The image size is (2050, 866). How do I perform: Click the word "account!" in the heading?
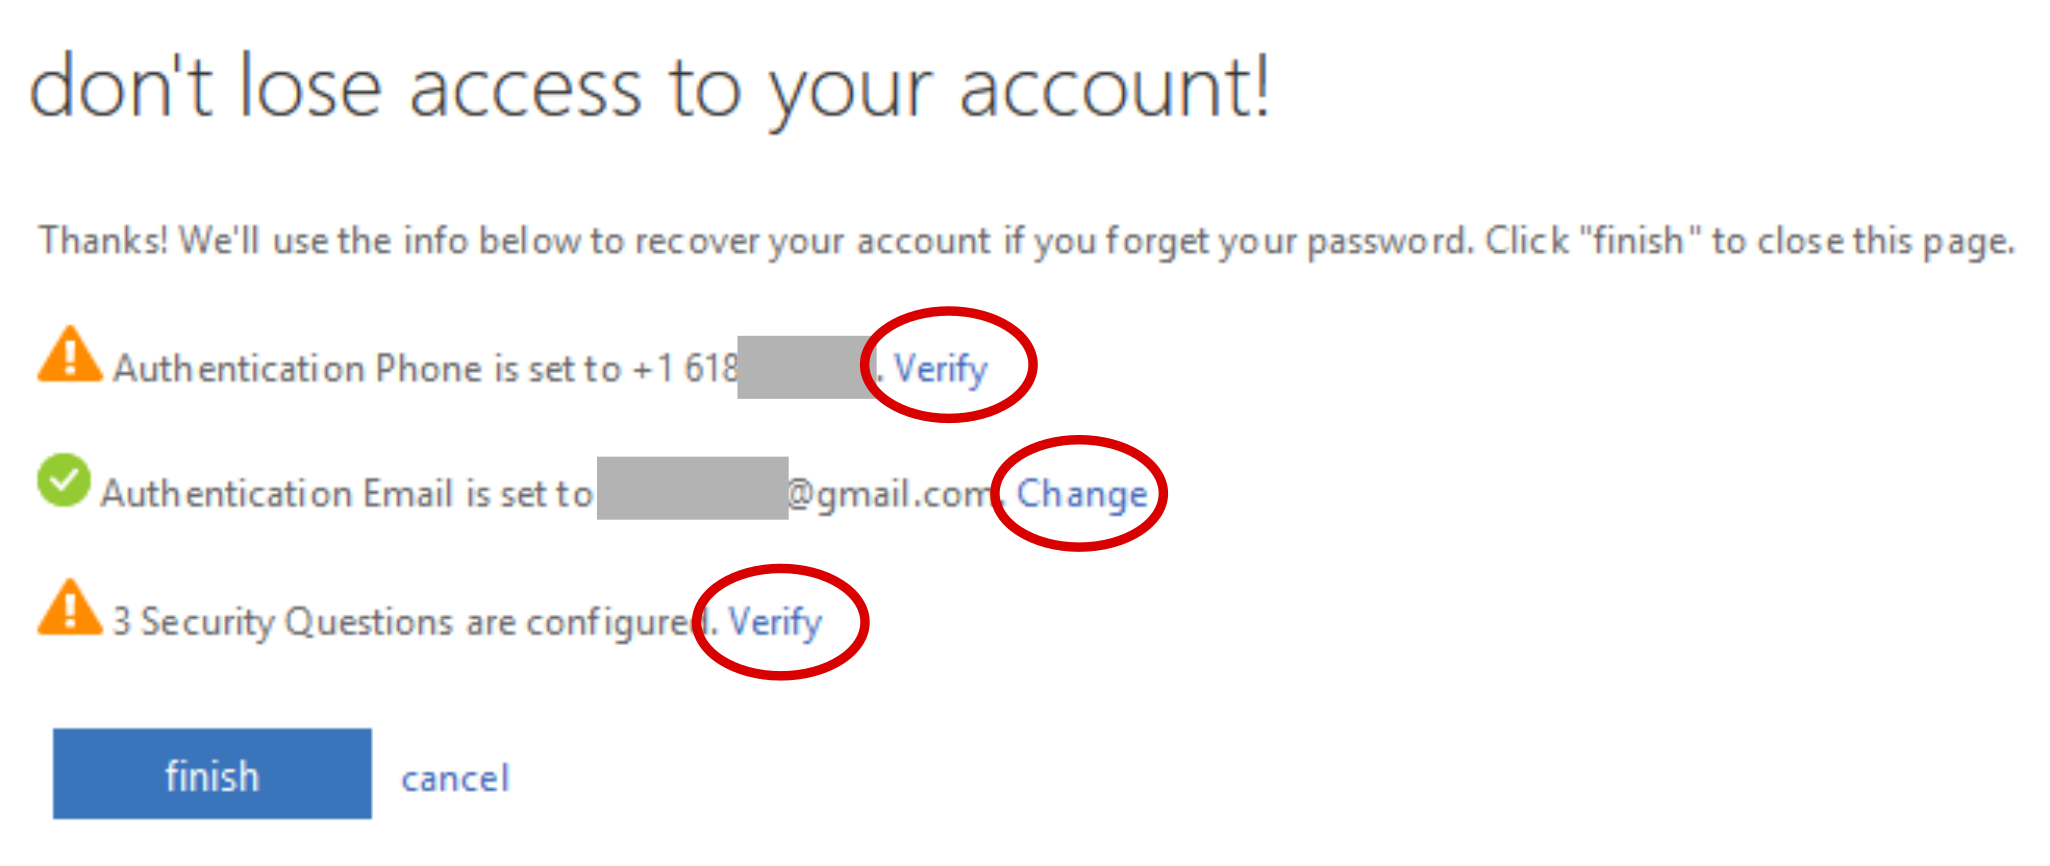[x=1114, y=90]
